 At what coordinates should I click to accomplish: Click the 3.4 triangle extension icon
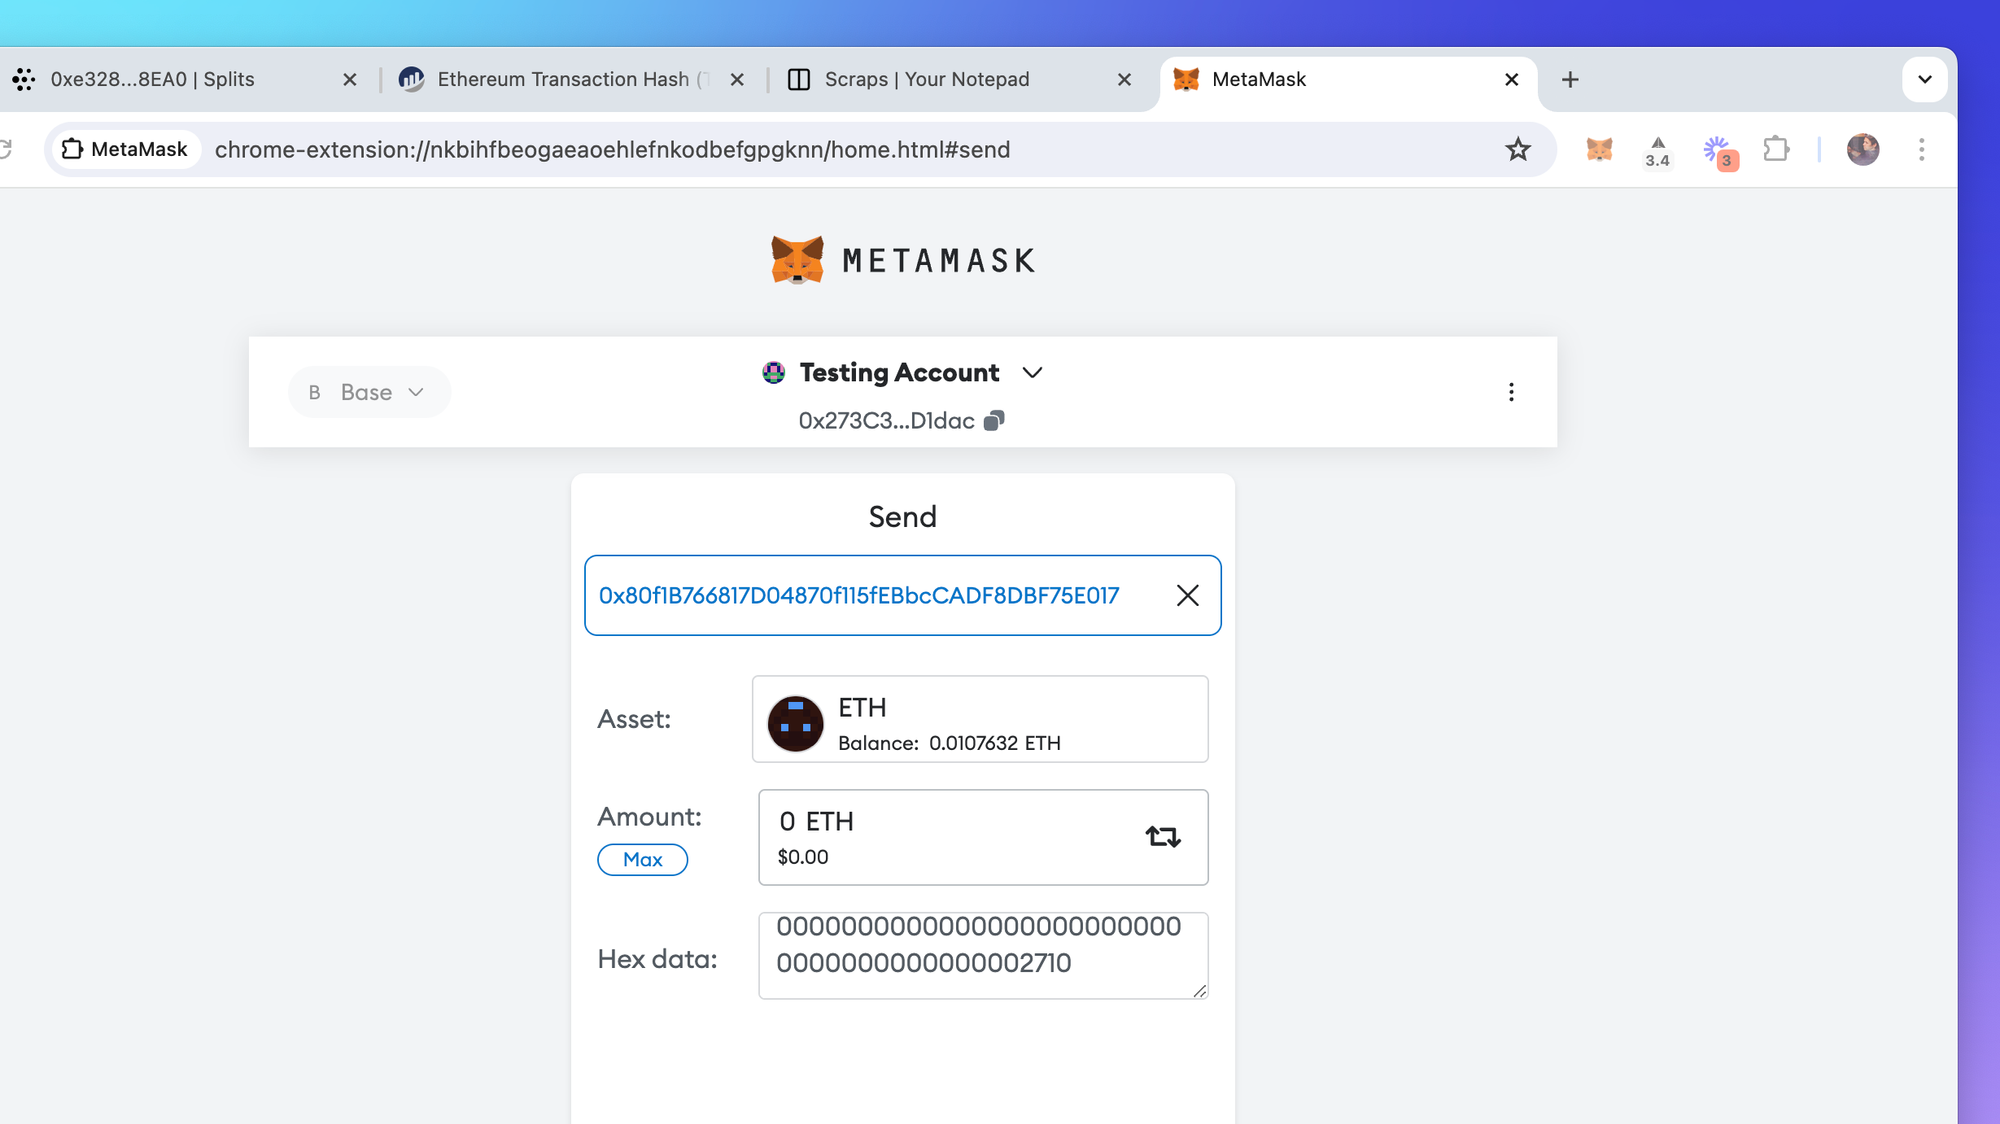point(1657,151)
